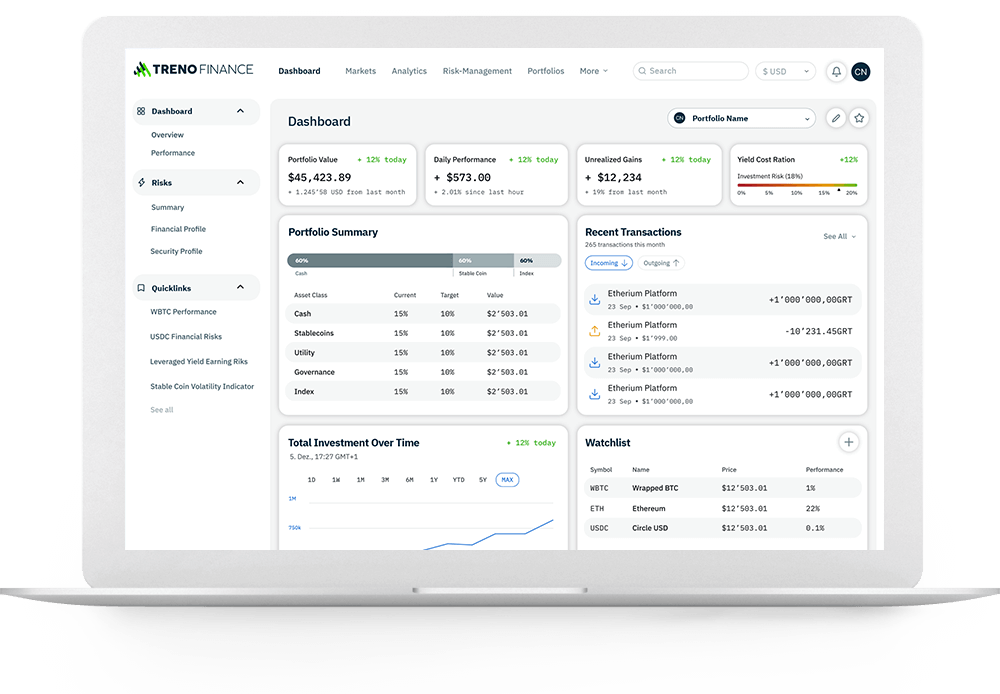This screenshot has width=1000, height=694.
Task: Open the $ USD currency dropdown
Action: click(784, 71)
